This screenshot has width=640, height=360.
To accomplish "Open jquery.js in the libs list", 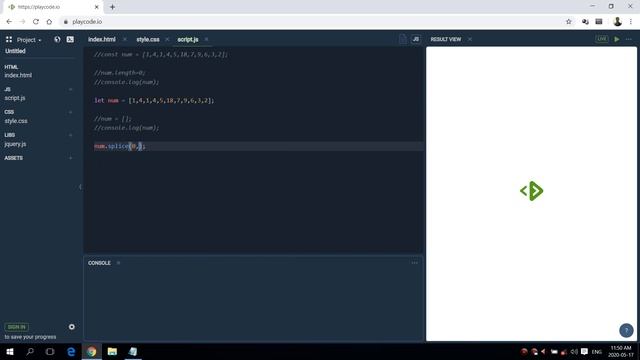I will (15, 144).
